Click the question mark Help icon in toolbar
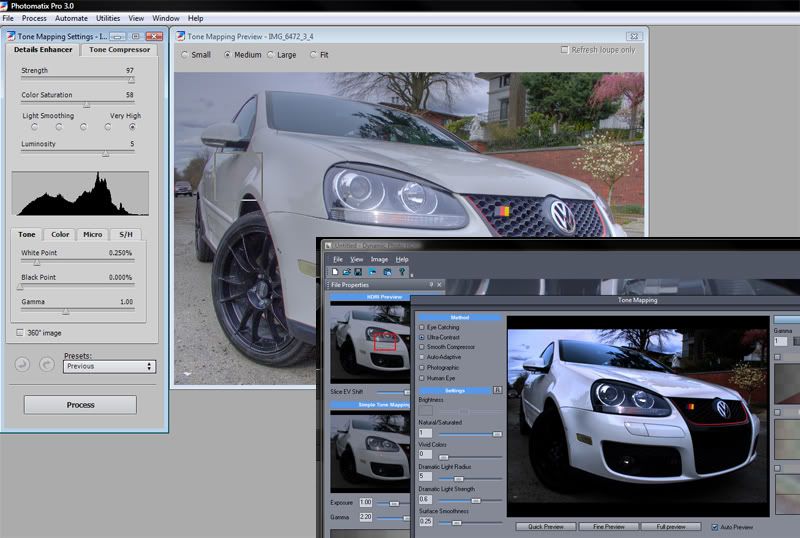 click(402, 272)
